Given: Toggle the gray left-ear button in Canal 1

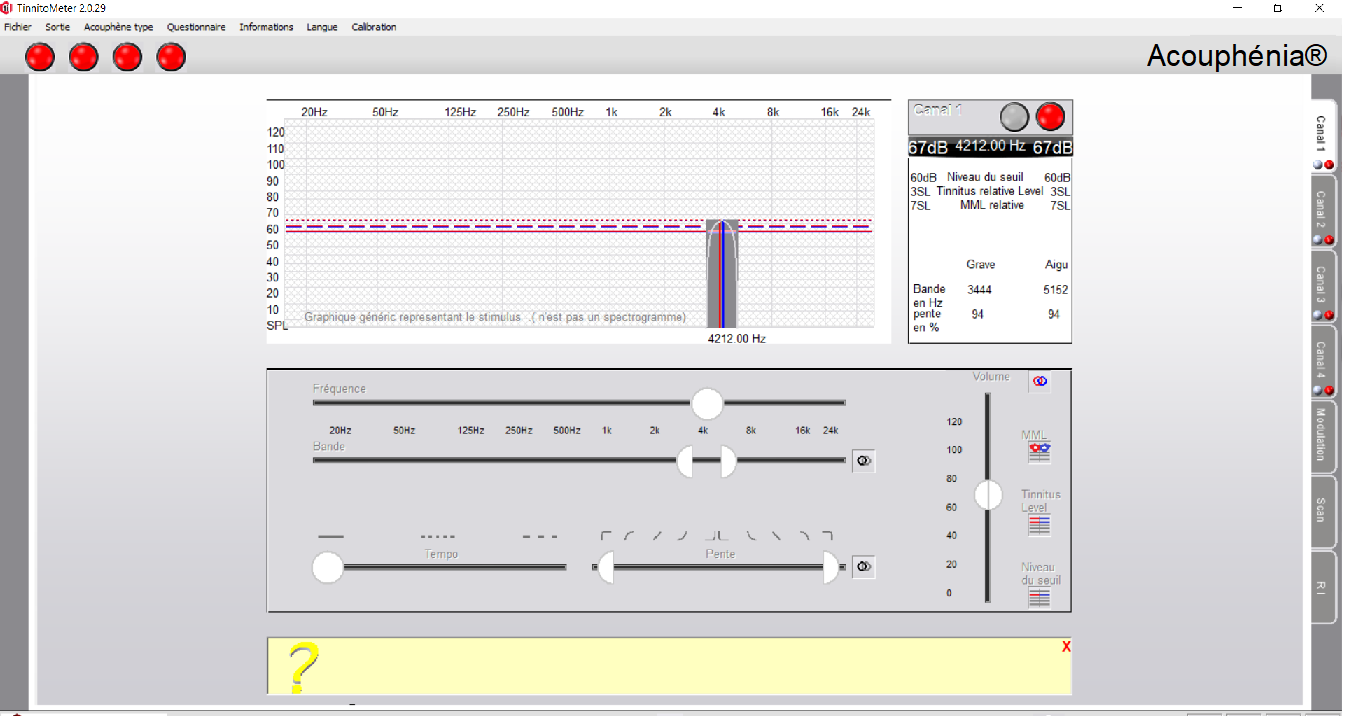Looking at the screenshot, I should pyautogui.click(x=1015, y=117).
